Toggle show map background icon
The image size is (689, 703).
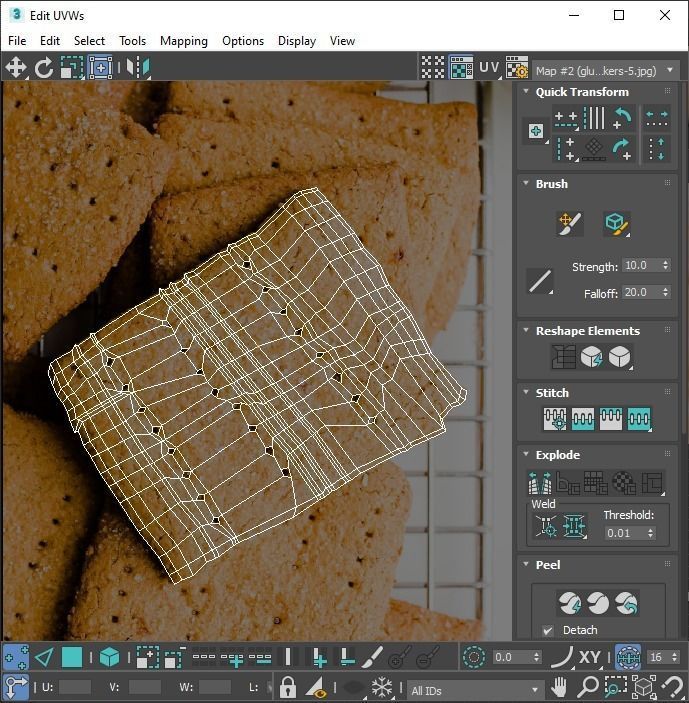[461, 68]
